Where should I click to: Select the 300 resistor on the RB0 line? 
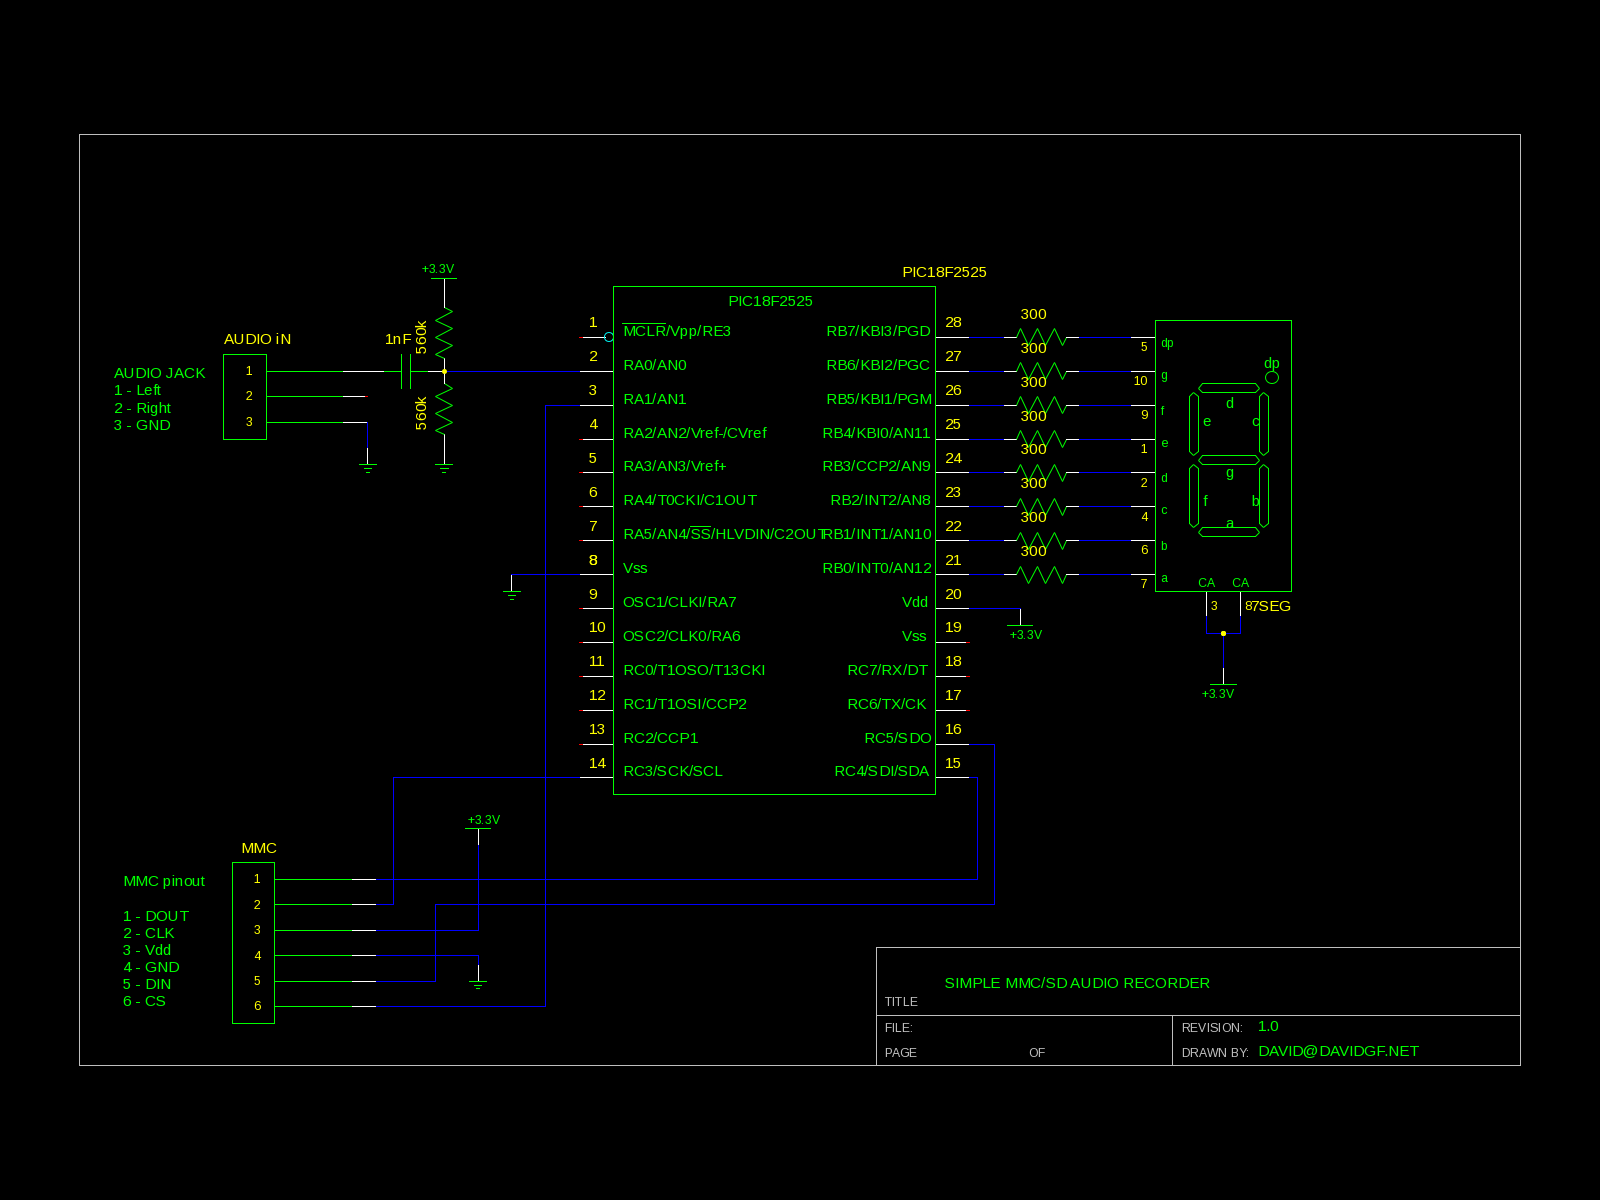pos(1041,574)
